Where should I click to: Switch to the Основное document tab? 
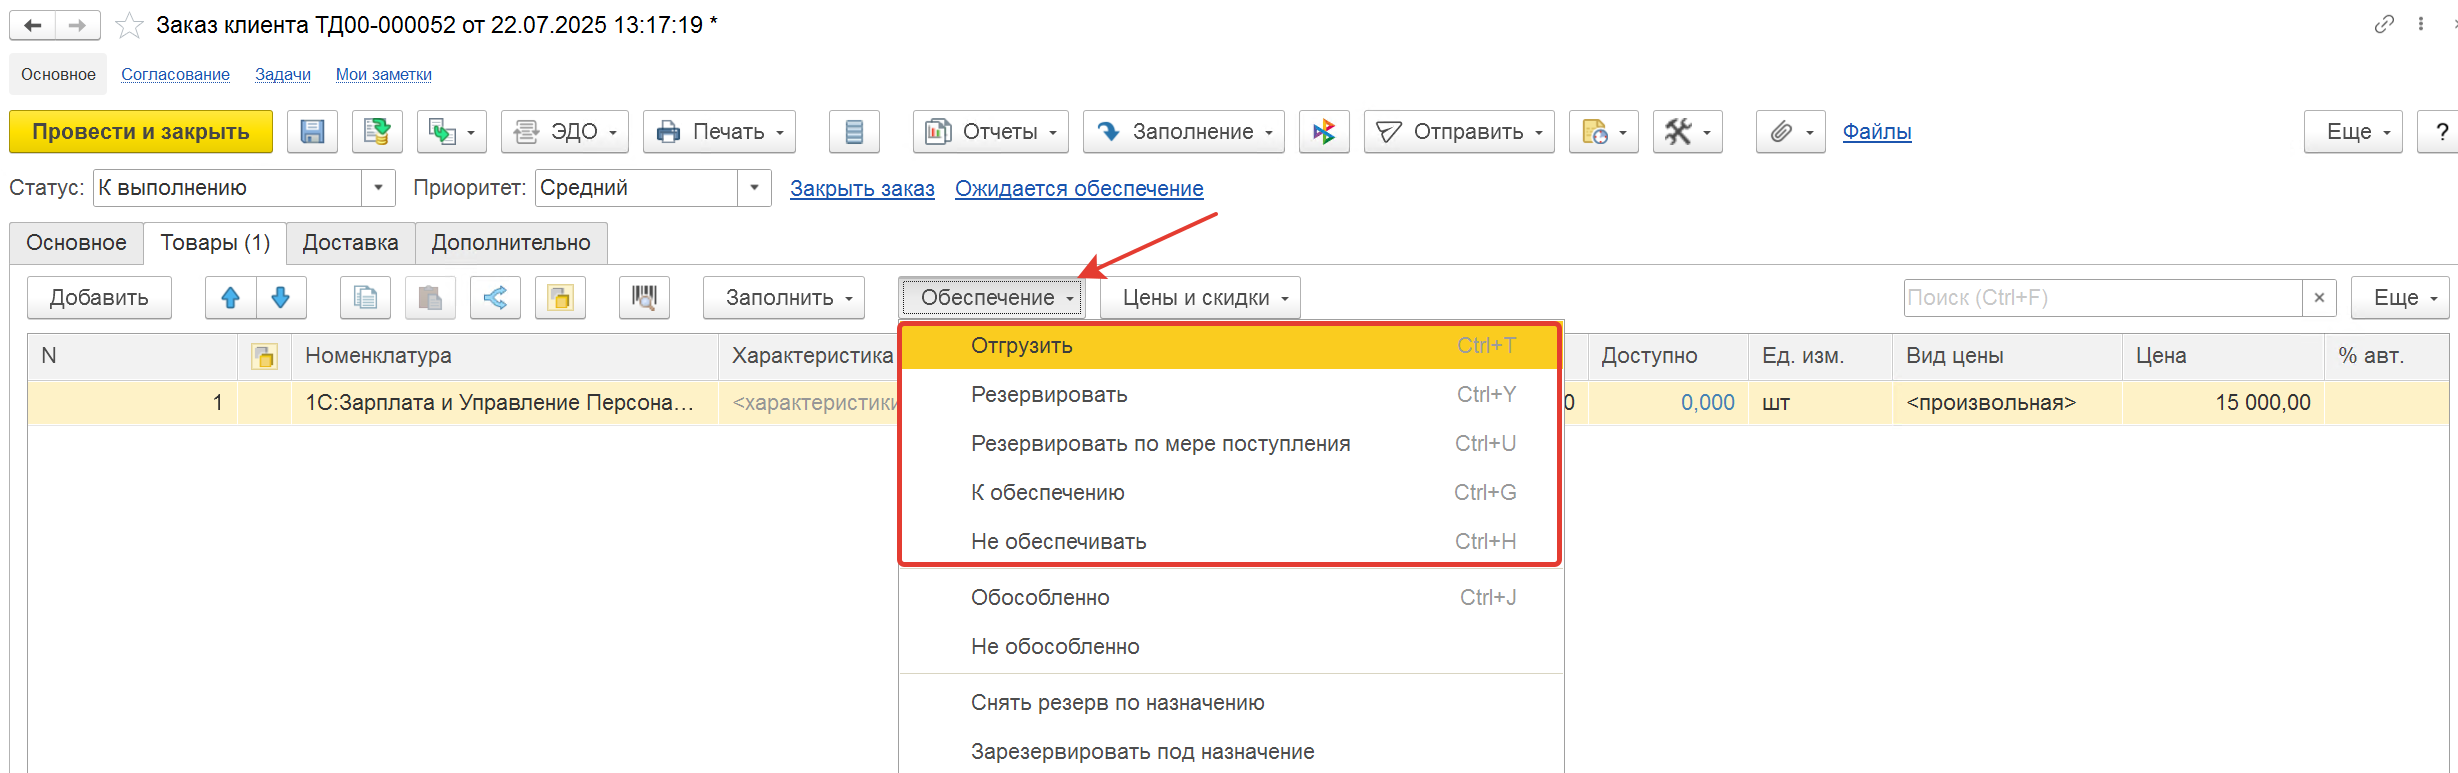tap(76, 243)
